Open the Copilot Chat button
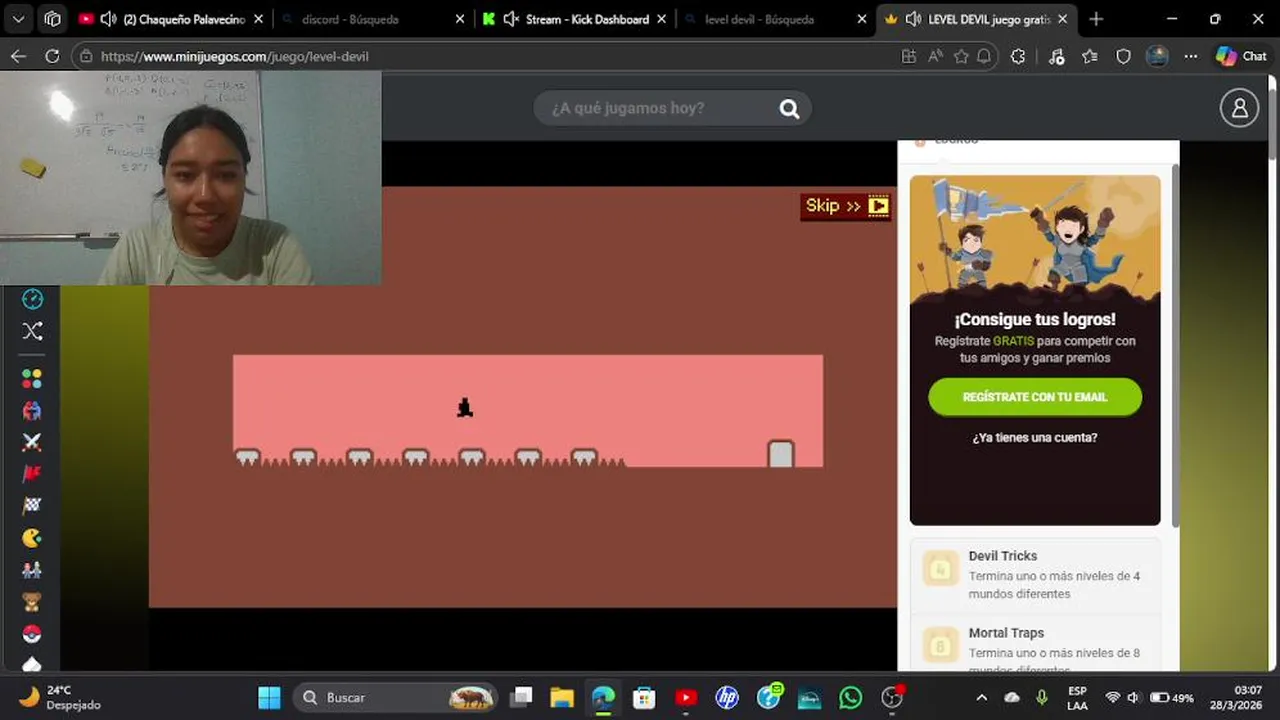This screenshot has width=1280, height=720. [1241, 56]
